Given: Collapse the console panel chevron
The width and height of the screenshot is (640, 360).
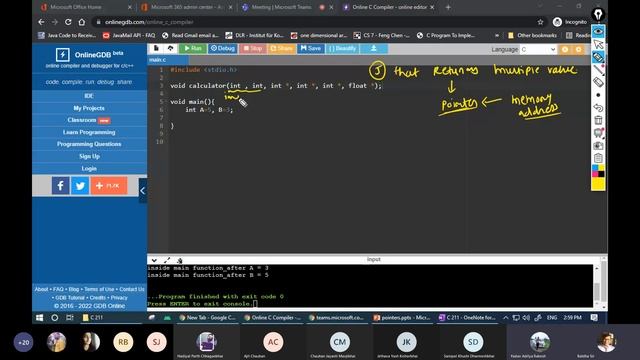Looking at the screenshot, I should pos(154,260).
